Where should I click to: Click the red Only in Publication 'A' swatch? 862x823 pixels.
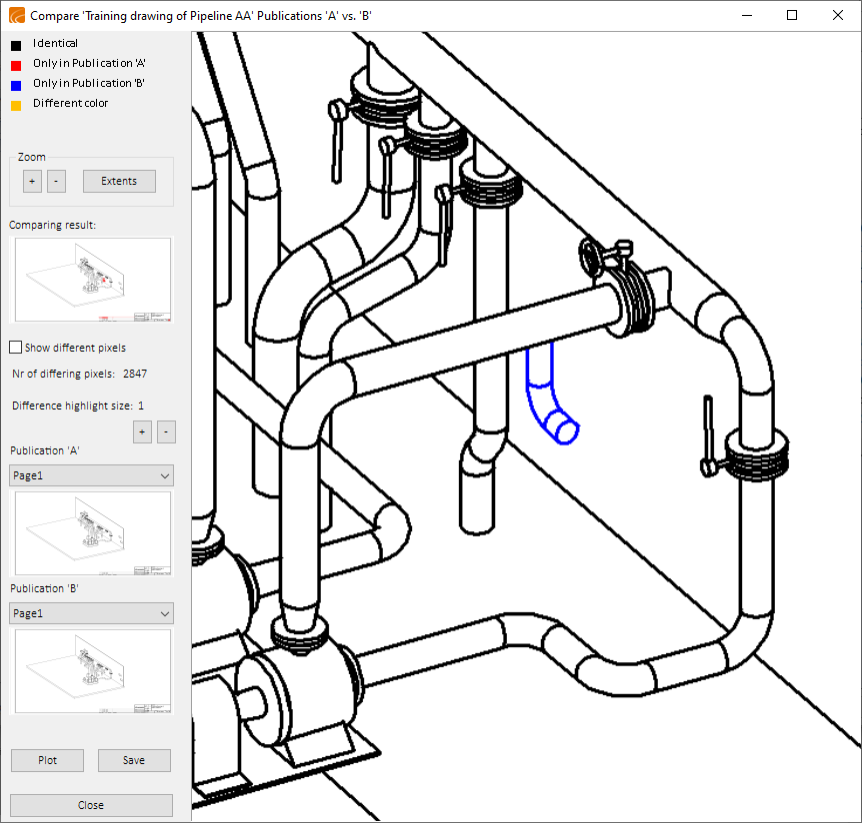[15, 64]
